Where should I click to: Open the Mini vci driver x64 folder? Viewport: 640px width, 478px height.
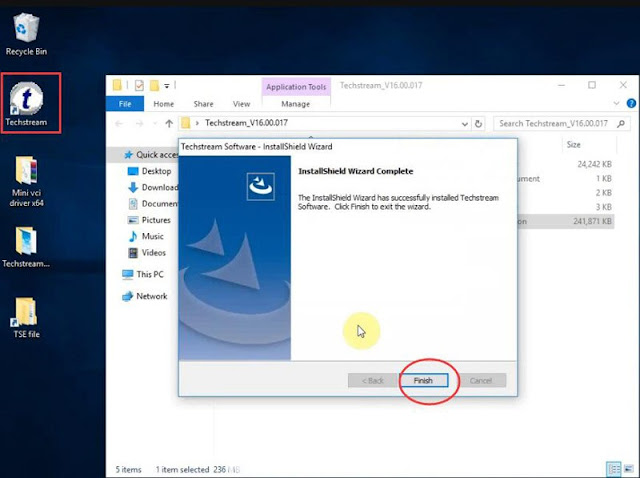tap(26, 181)
